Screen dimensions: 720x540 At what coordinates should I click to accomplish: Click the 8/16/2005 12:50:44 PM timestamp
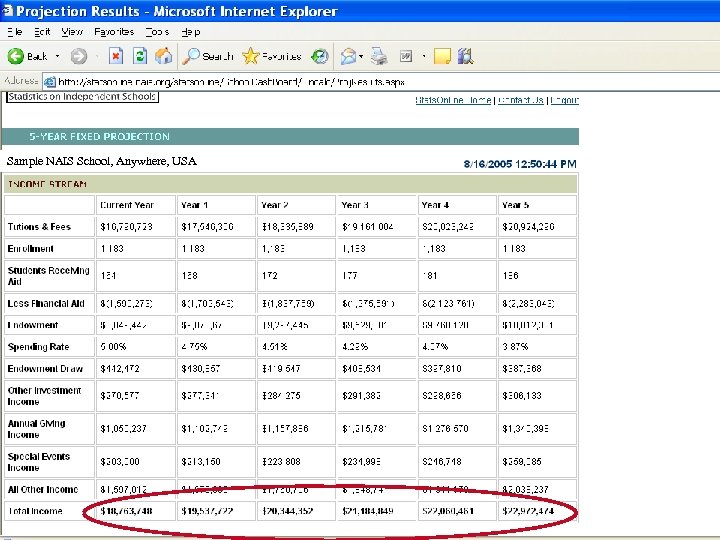click(x=520, y=164)
